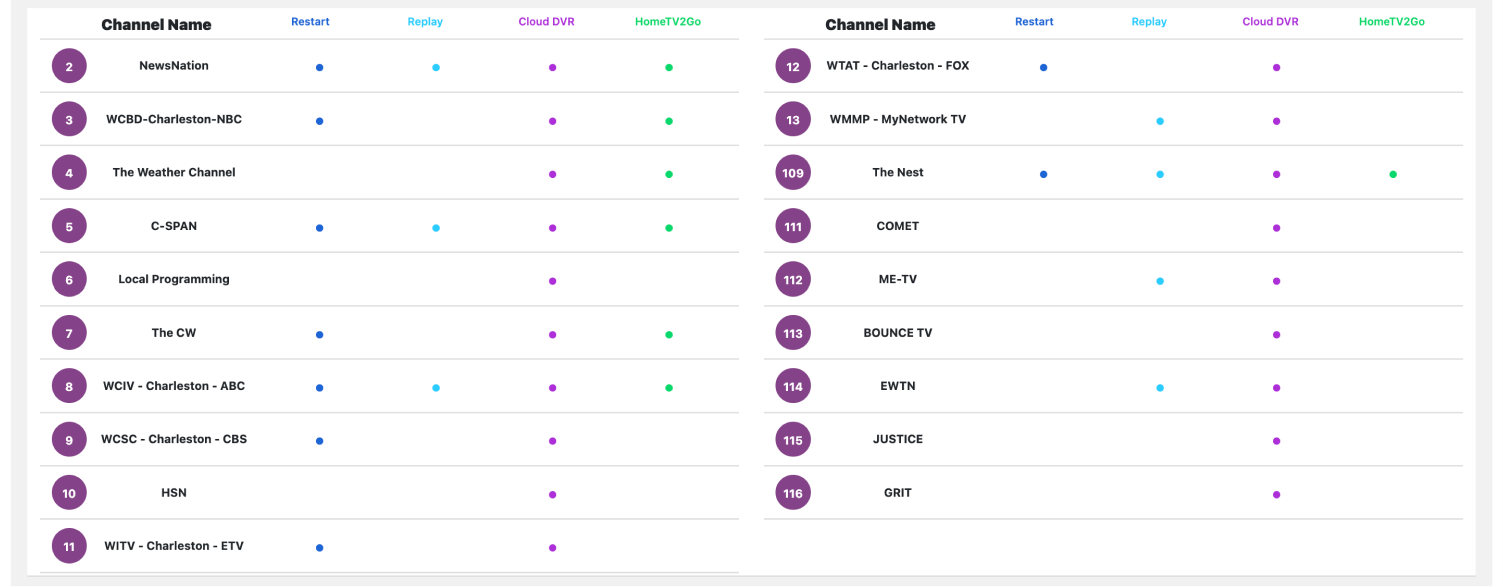This screenshot has height=587, width=1503.
Task: Select the Cloud DVR dot for HSN
Action: 552,494
